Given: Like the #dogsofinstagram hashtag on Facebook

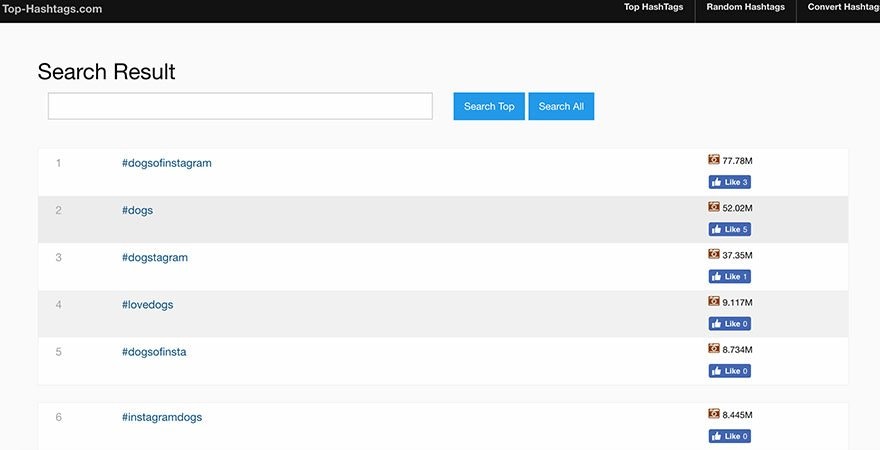Looking at the screenshot, I should coord(729,182).
